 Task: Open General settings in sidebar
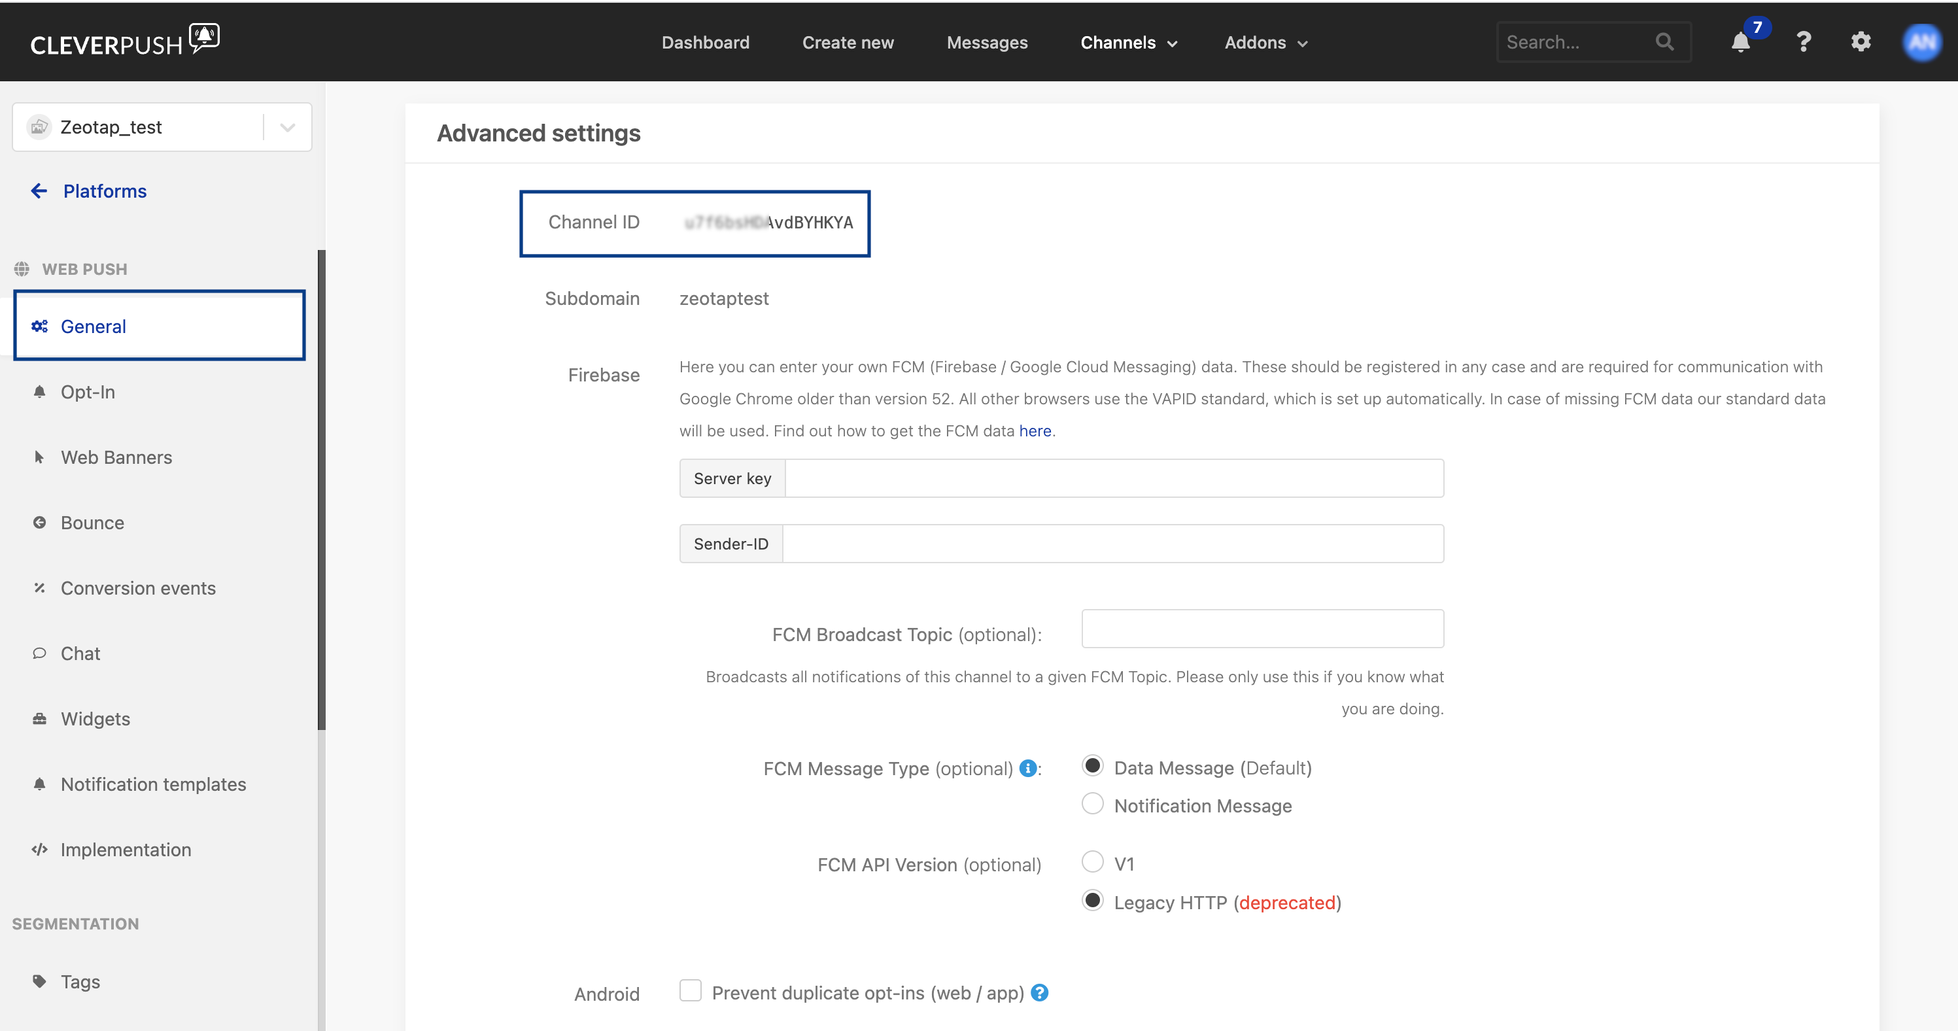[x=159, y=326]
